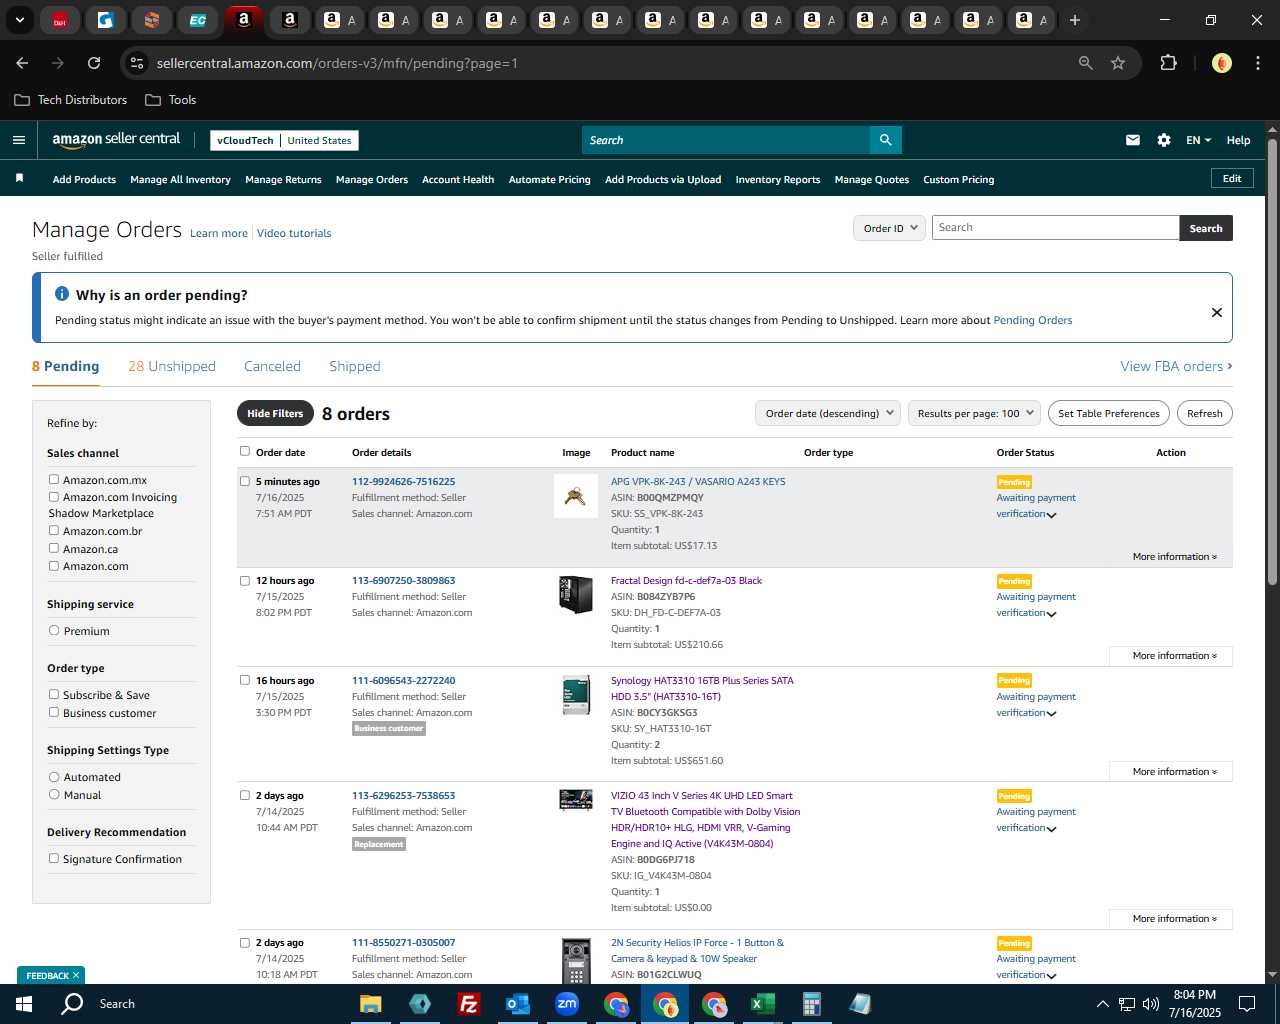Open vCloudTech United States account switcher
The width and height of the screenshot is (1280, 1024).
point(284,140)
